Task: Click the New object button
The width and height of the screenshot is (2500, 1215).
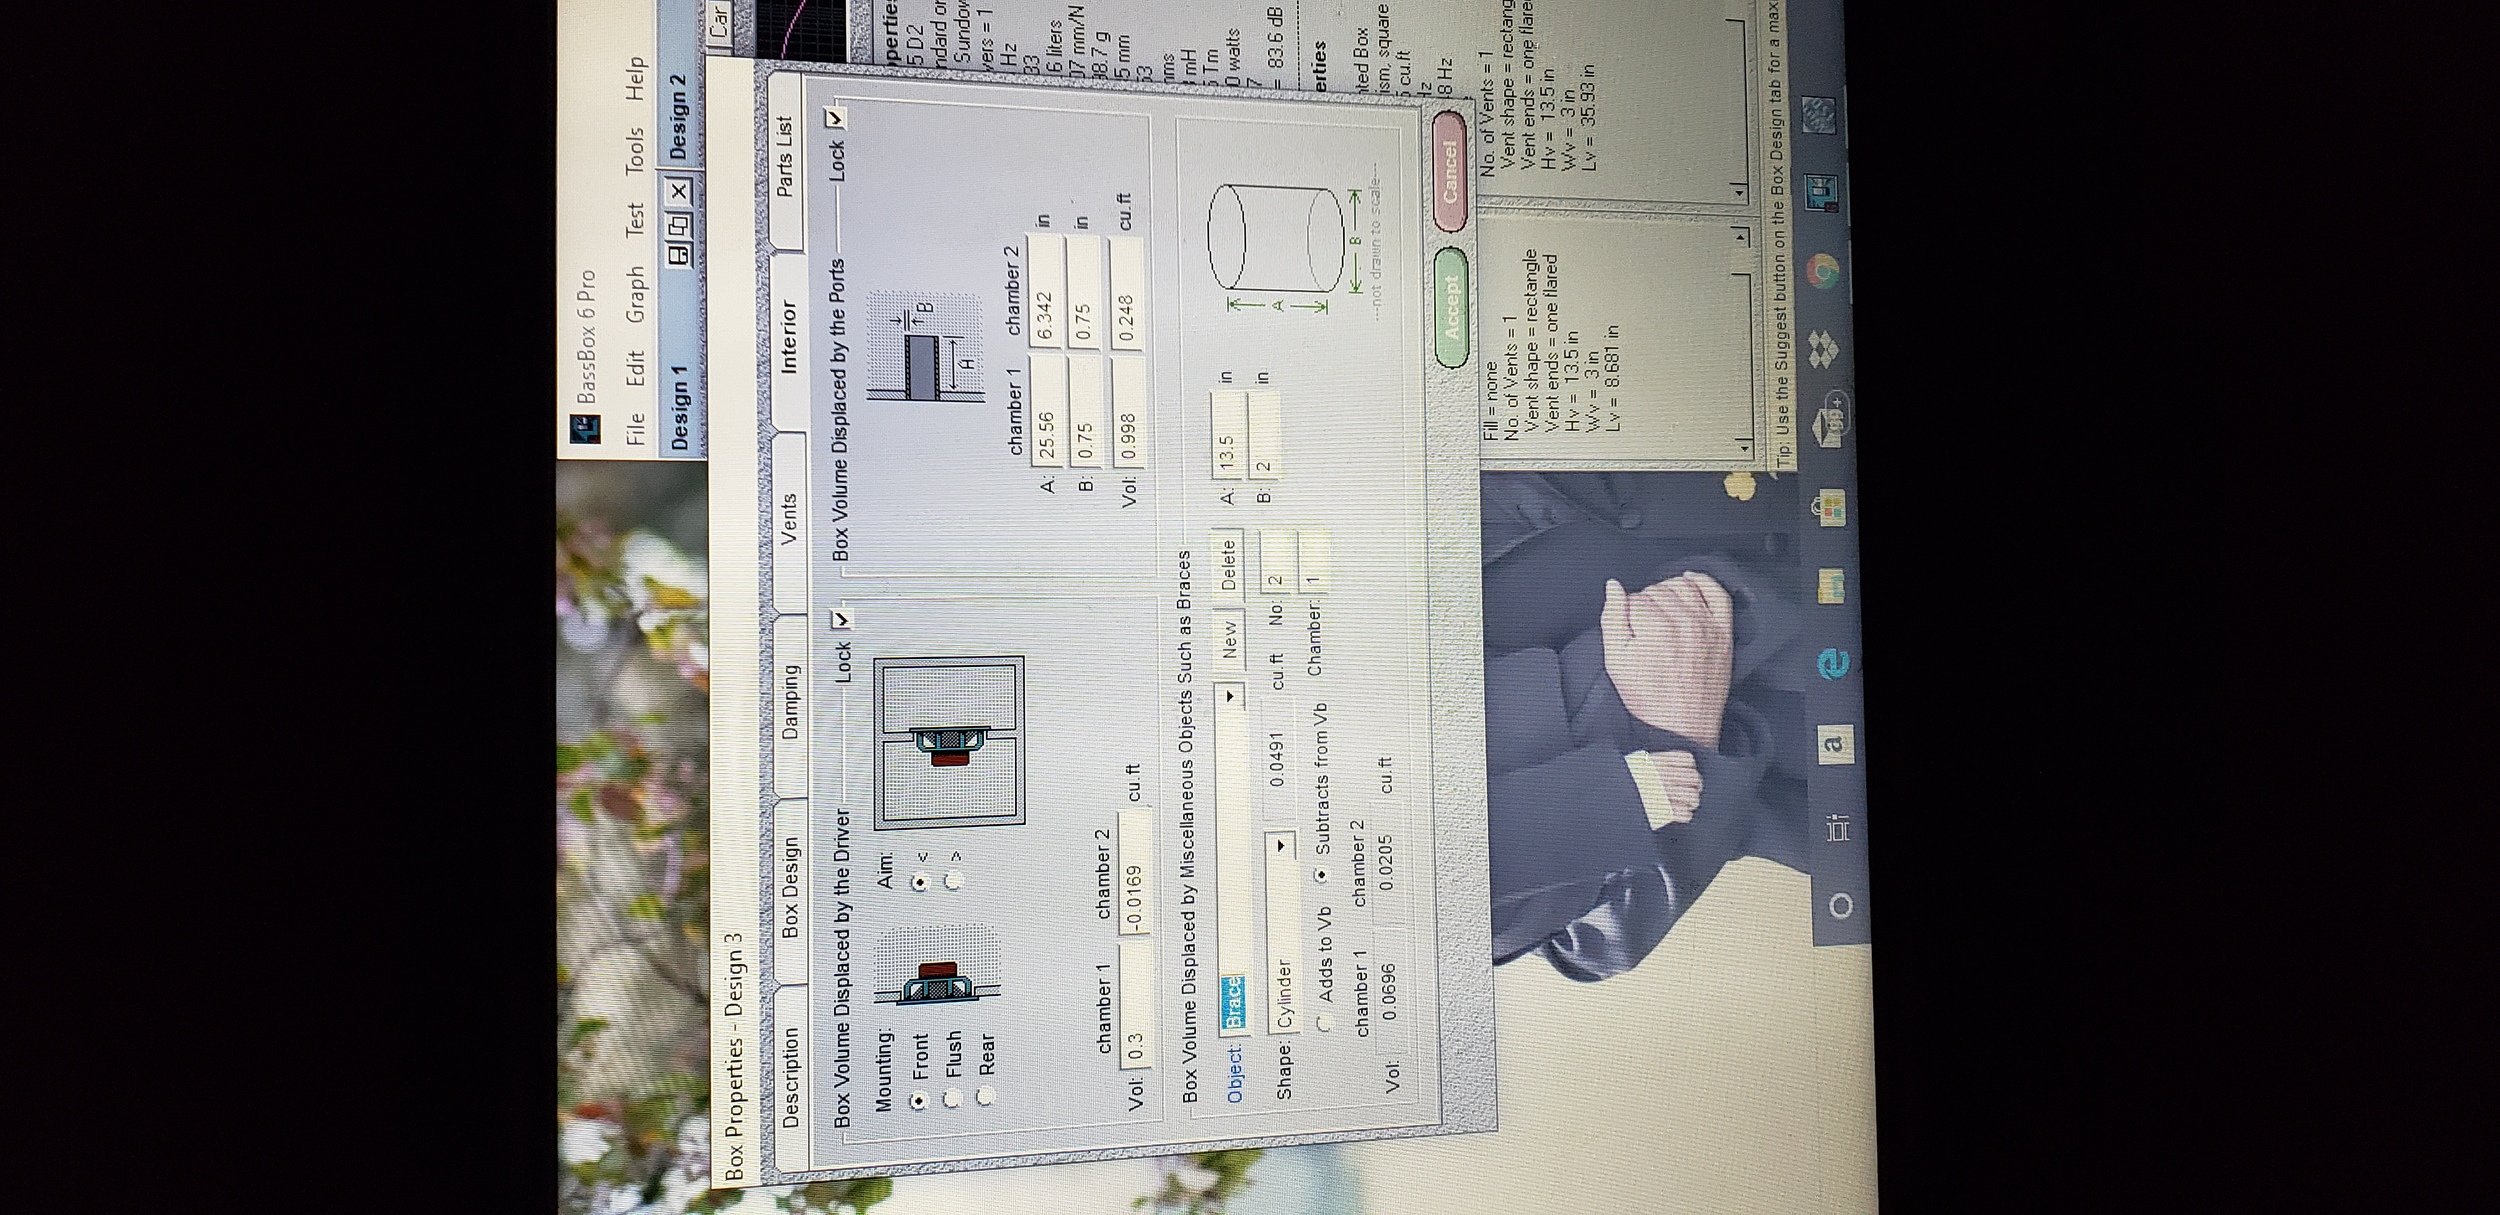Action: 1228,640
